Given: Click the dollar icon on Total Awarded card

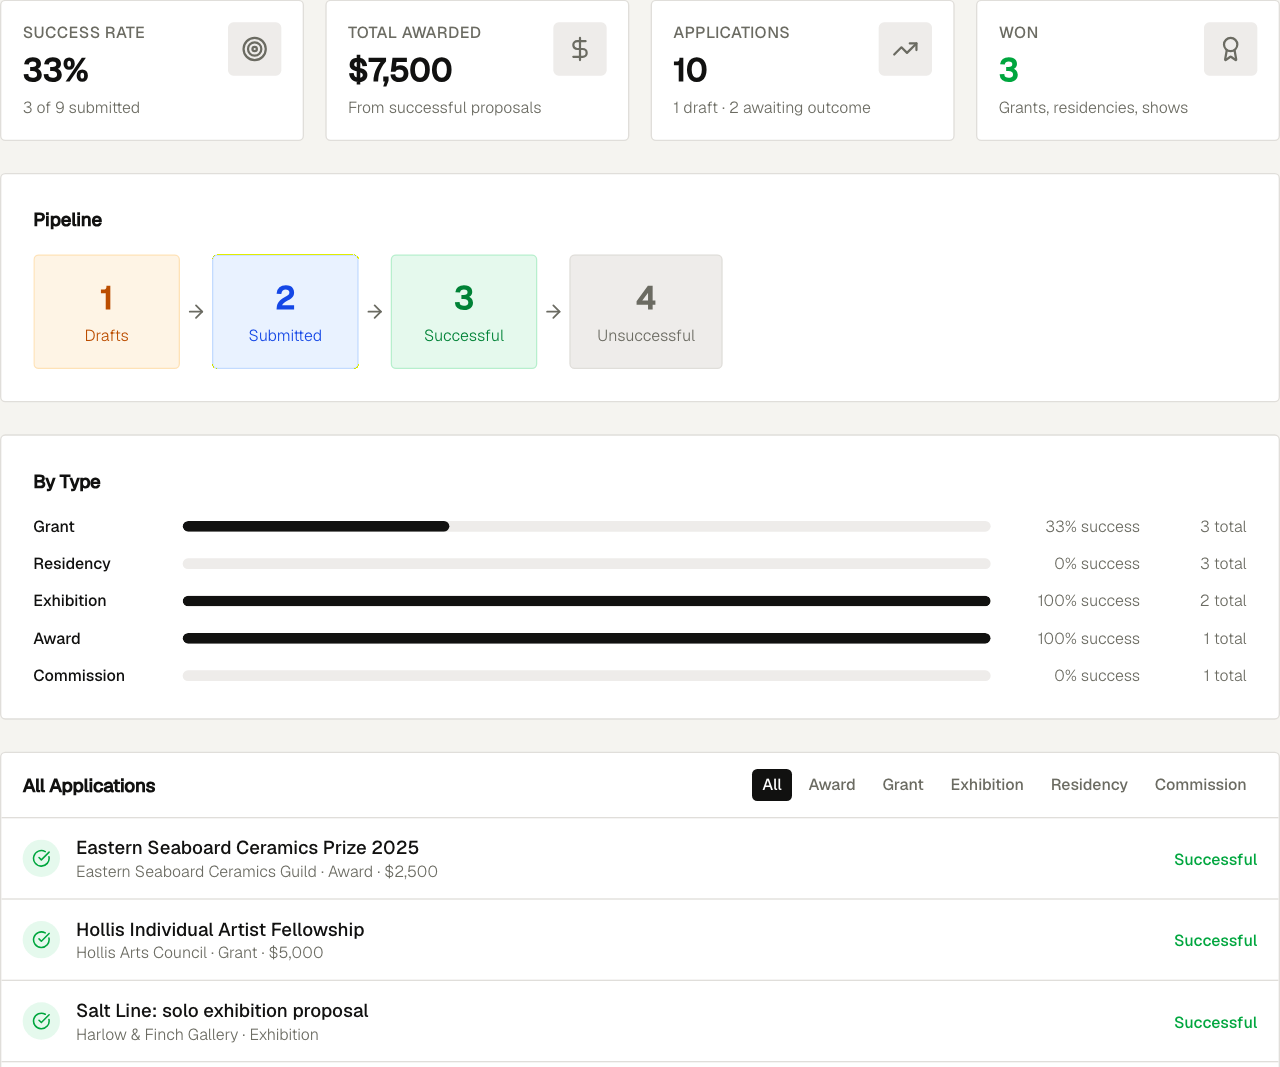Looking at the screenshot, I should (580, 49).
